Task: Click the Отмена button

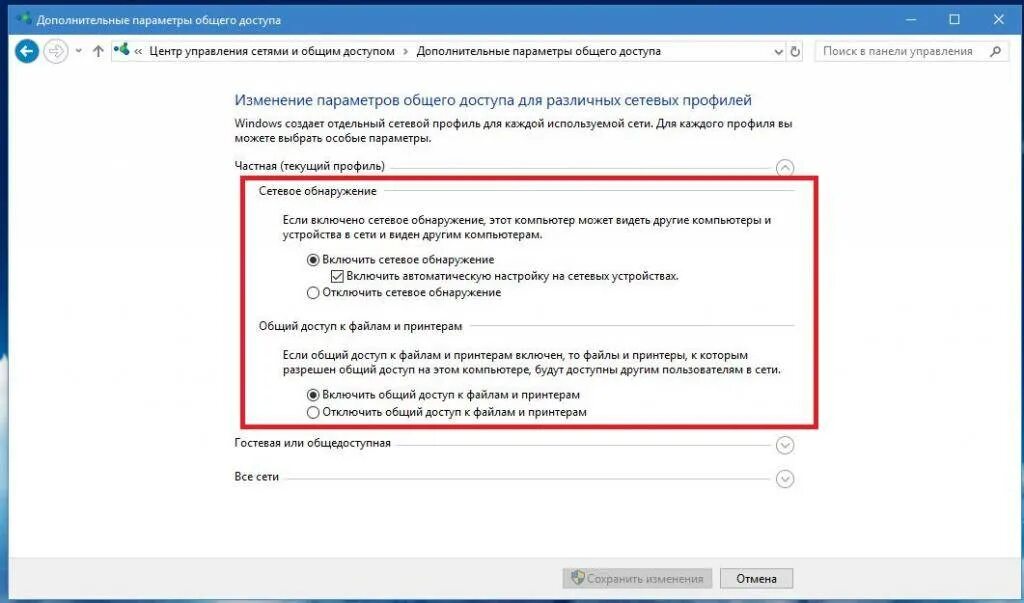Action: (756, 579)
